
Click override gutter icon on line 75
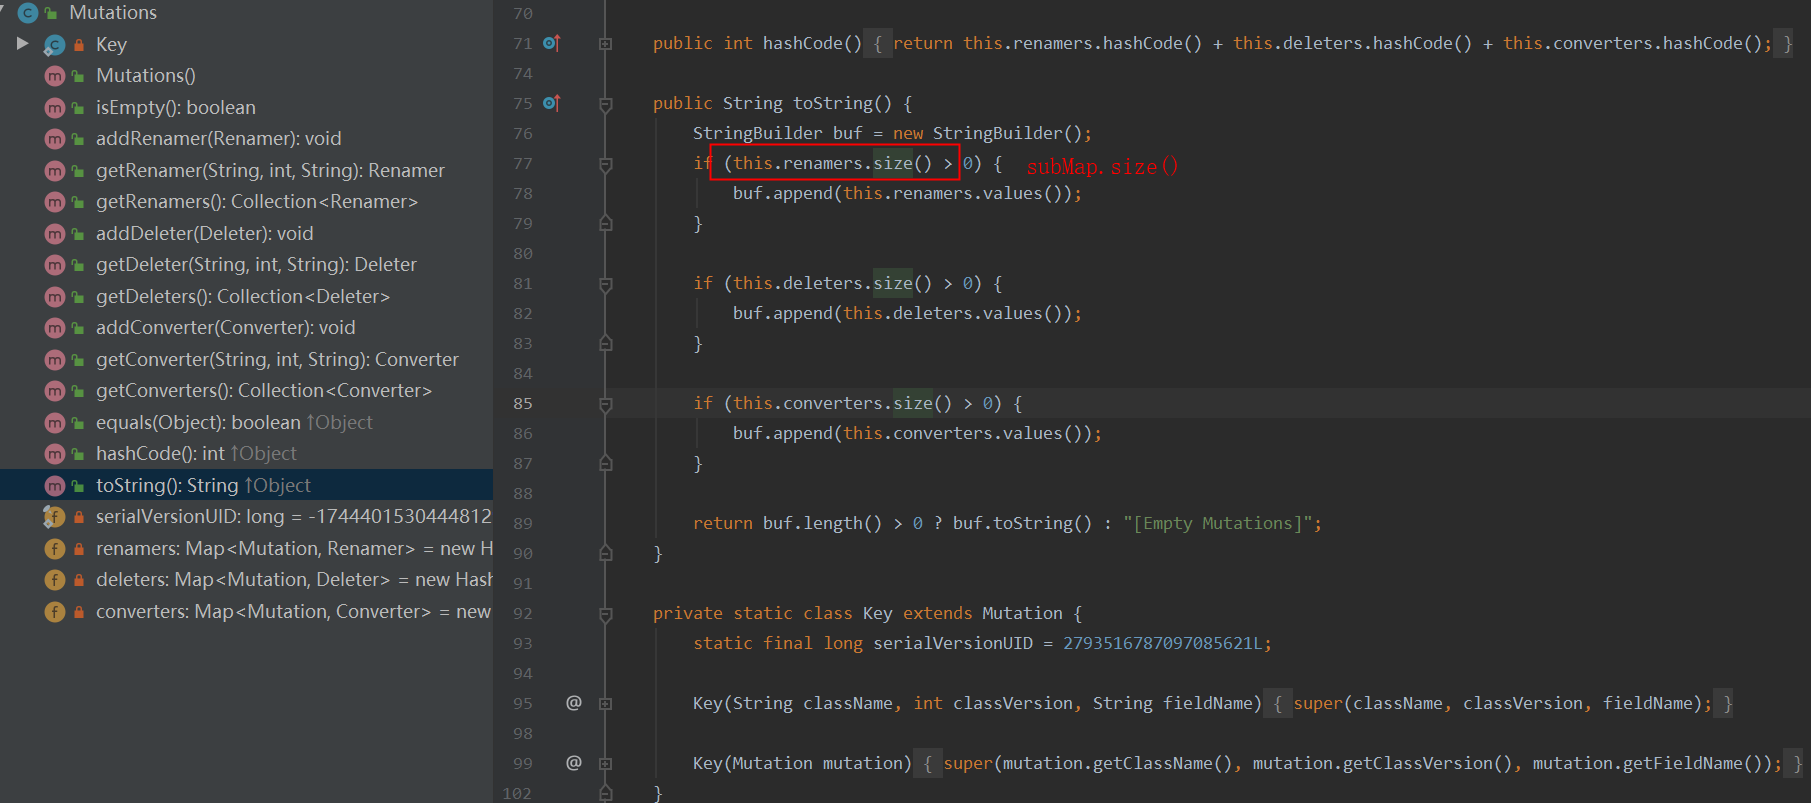click(x=551, y=103)
